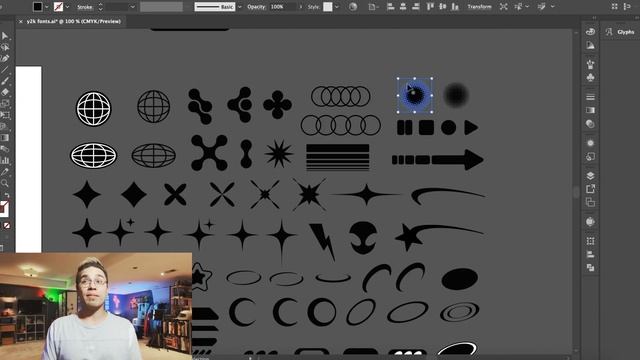Select the Selection tool arrow

tap(4, 36)
